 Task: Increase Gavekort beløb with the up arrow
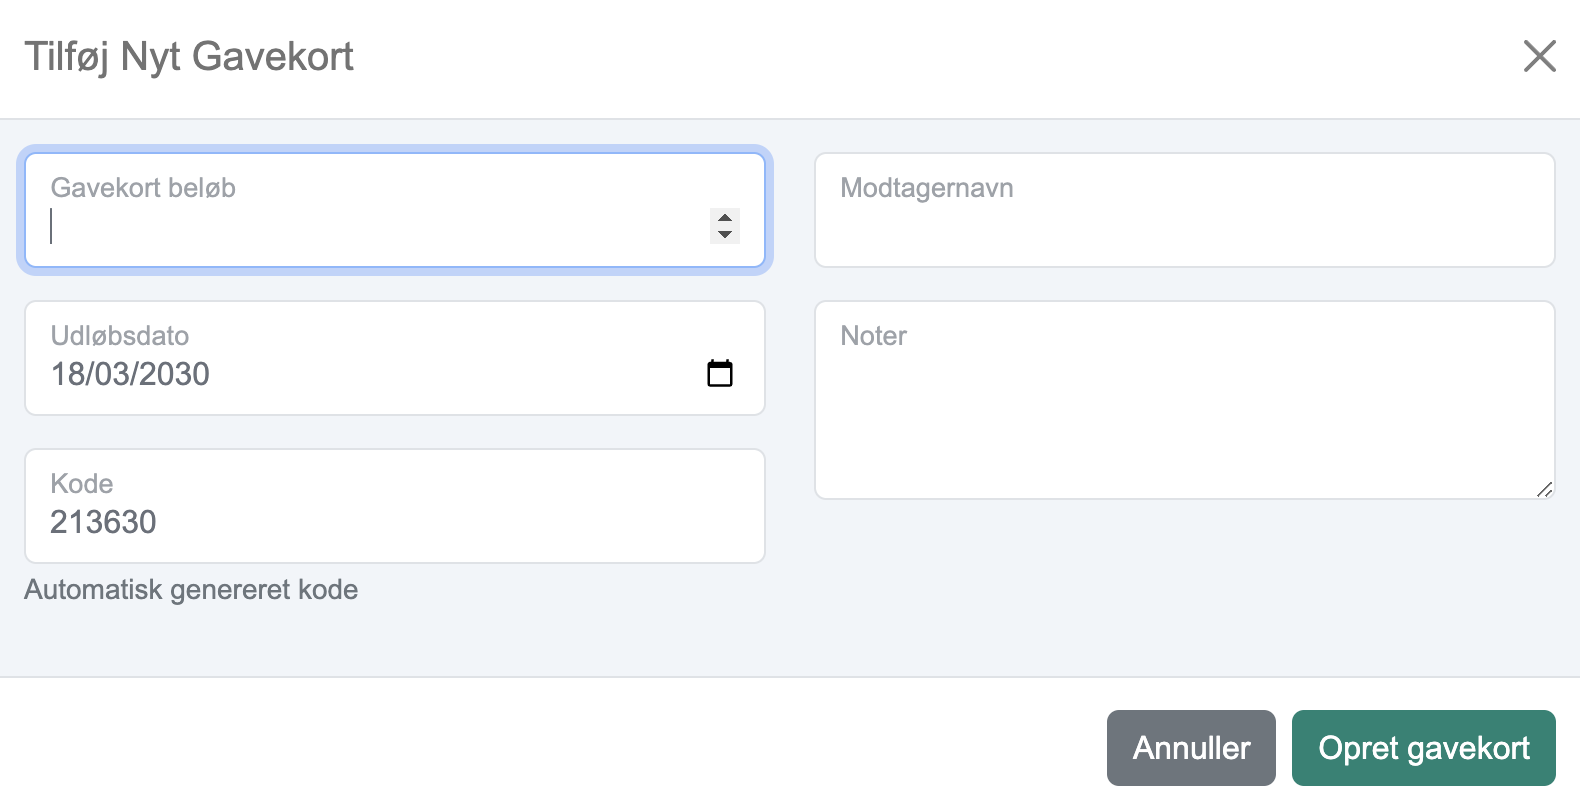coord(725,218)
